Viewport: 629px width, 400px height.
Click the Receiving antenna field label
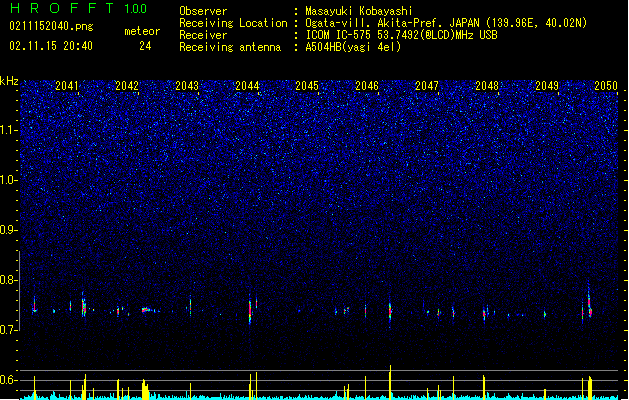point(230,47)
